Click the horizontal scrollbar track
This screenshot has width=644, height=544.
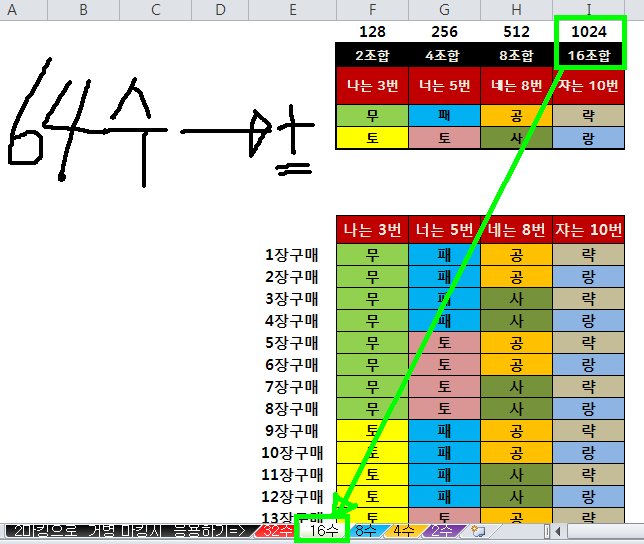pyautogui.click(x=606, y=531)
